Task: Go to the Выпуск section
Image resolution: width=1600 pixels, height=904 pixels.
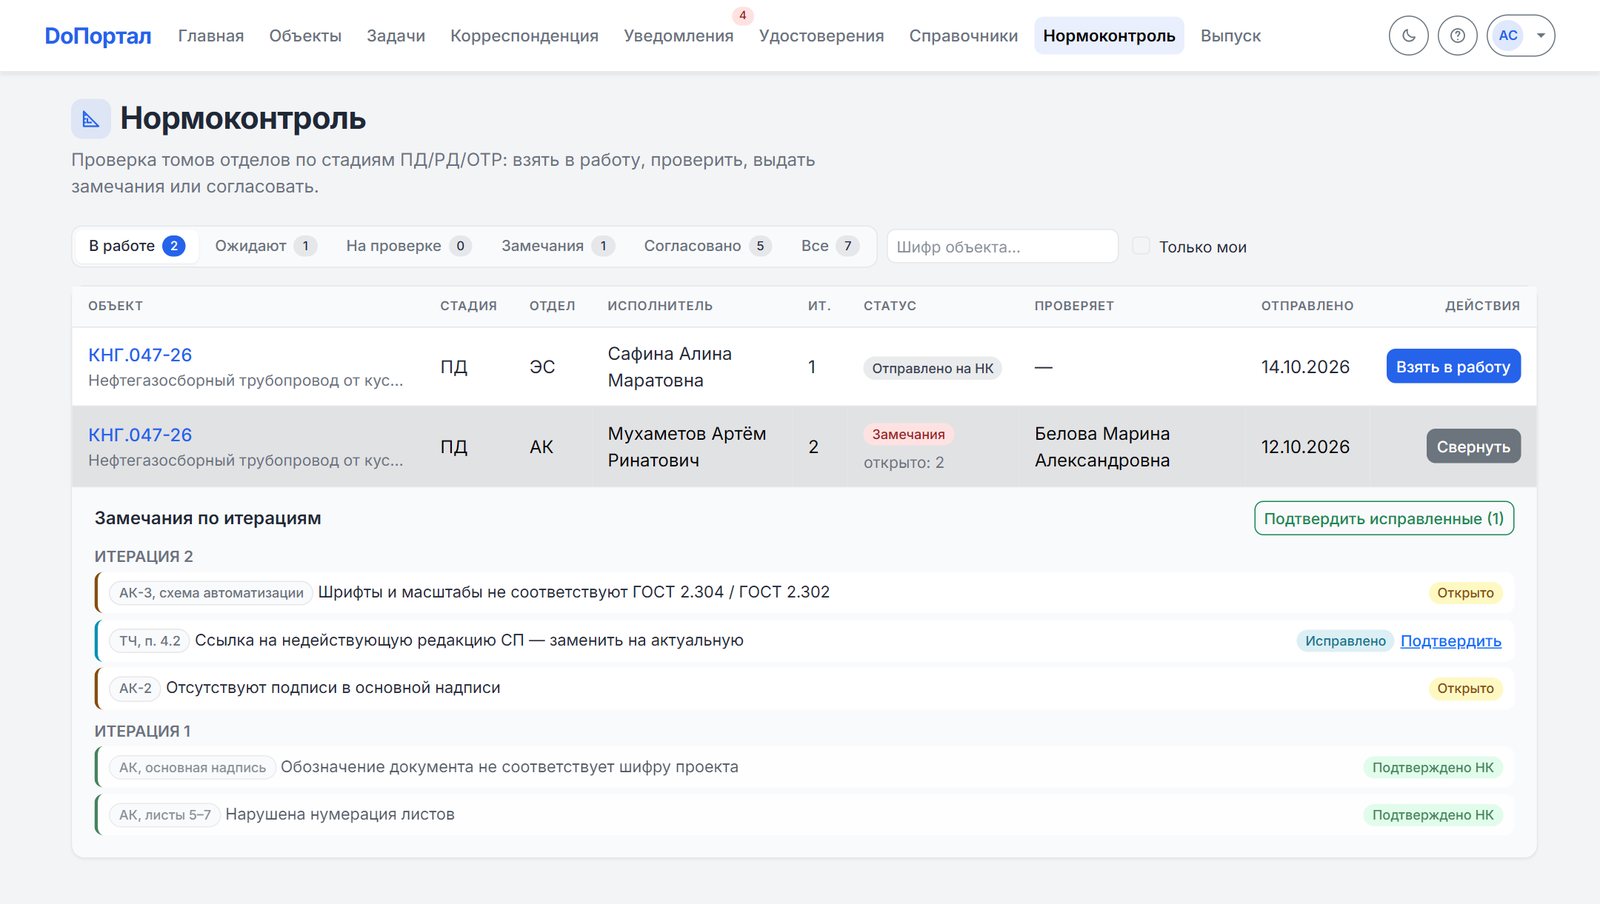Action: [1230, 36]
